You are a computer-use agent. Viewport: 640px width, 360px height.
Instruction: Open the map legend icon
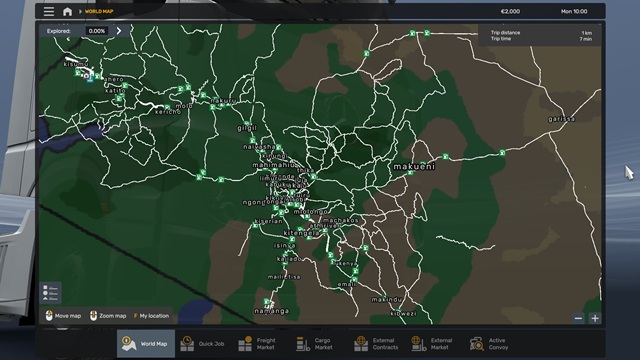[51, 293]
